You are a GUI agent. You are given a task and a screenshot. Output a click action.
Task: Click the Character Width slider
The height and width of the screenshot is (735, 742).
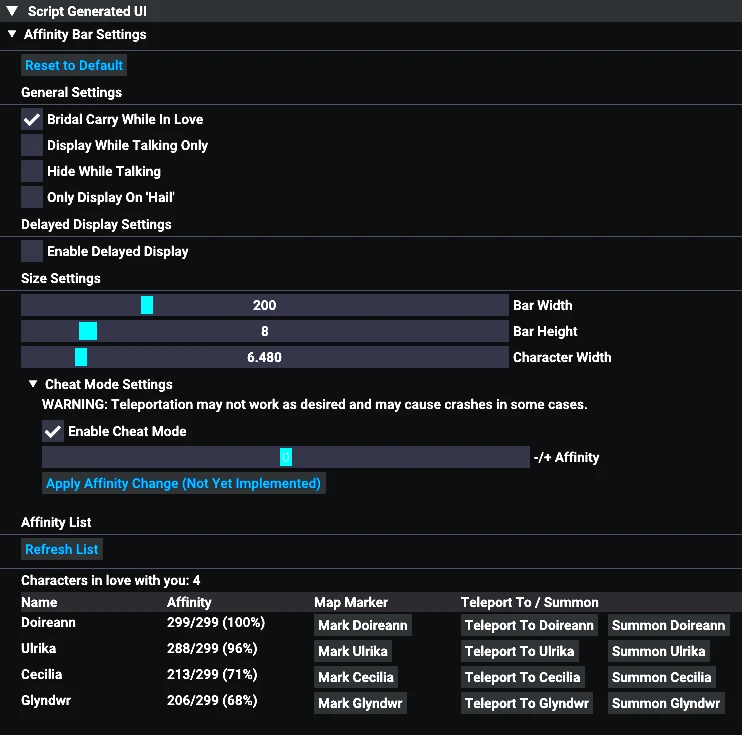click(x=265, y=357)
